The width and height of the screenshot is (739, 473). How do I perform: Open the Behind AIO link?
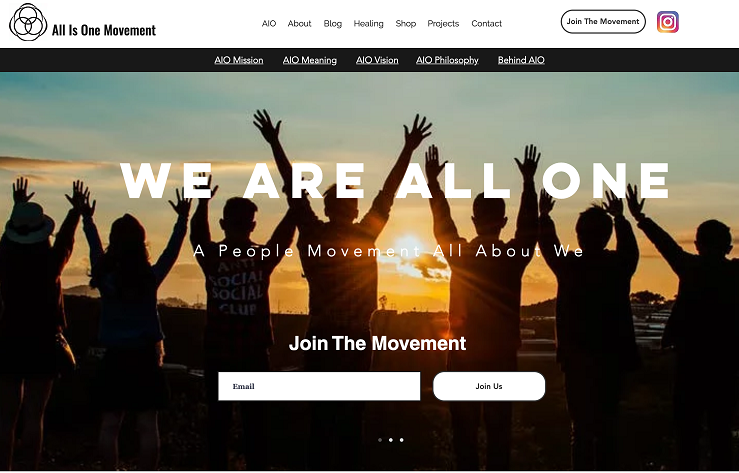point(521,60)
